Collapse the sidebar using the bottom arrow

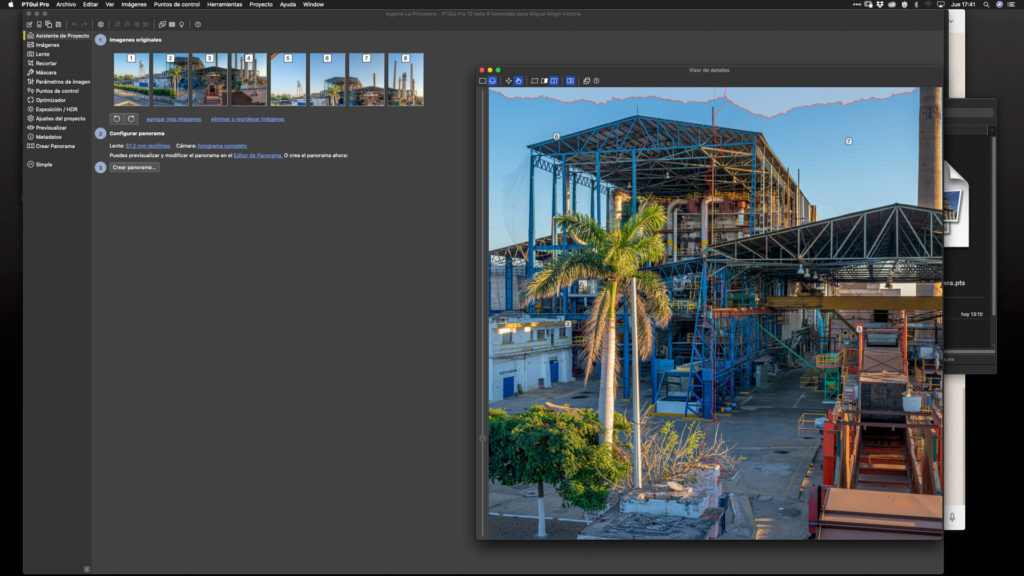pos(86,569)
